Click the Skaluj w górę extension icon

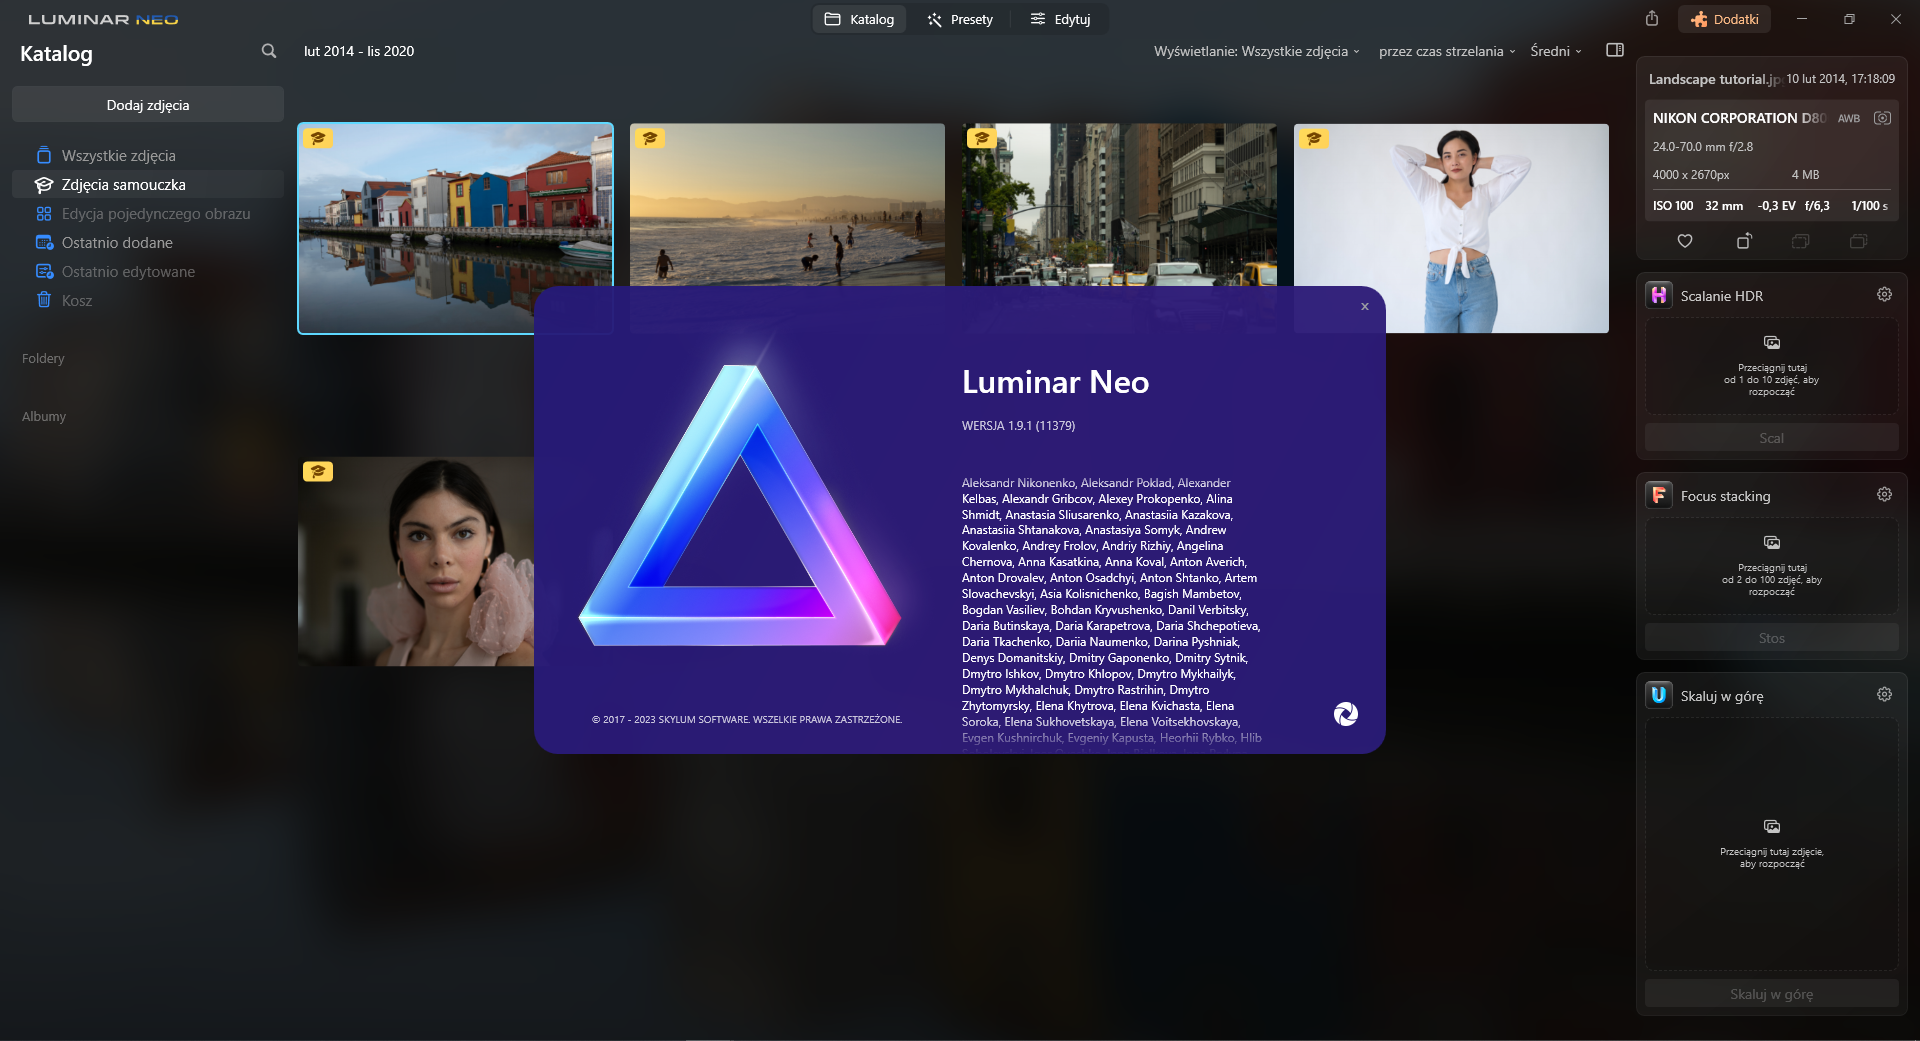click(1659, 695)
